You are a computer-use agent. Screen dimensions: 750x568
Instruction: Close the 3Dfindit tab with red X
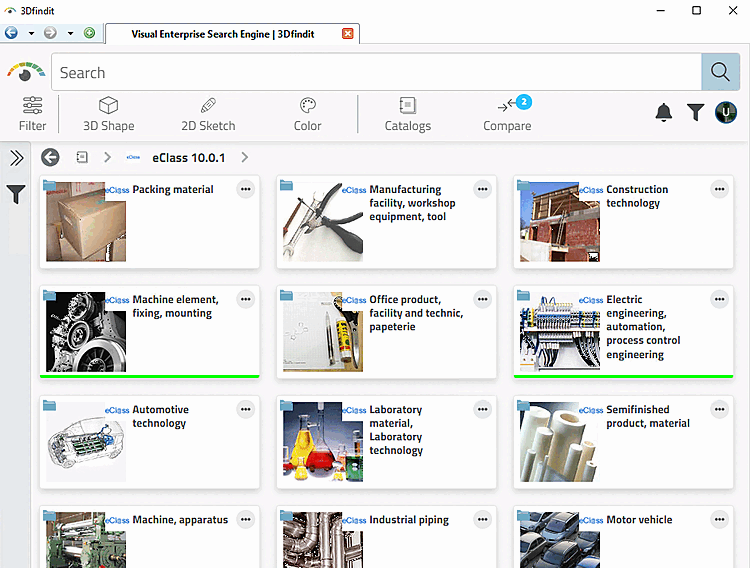coord(348,33)
